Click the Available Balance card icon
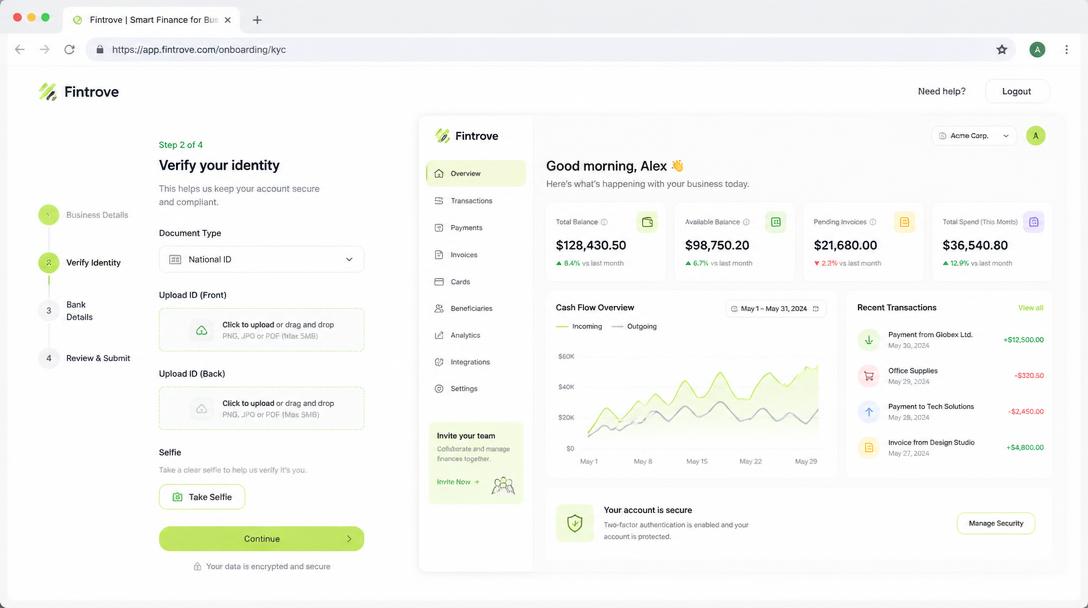 tap(776, 222)
